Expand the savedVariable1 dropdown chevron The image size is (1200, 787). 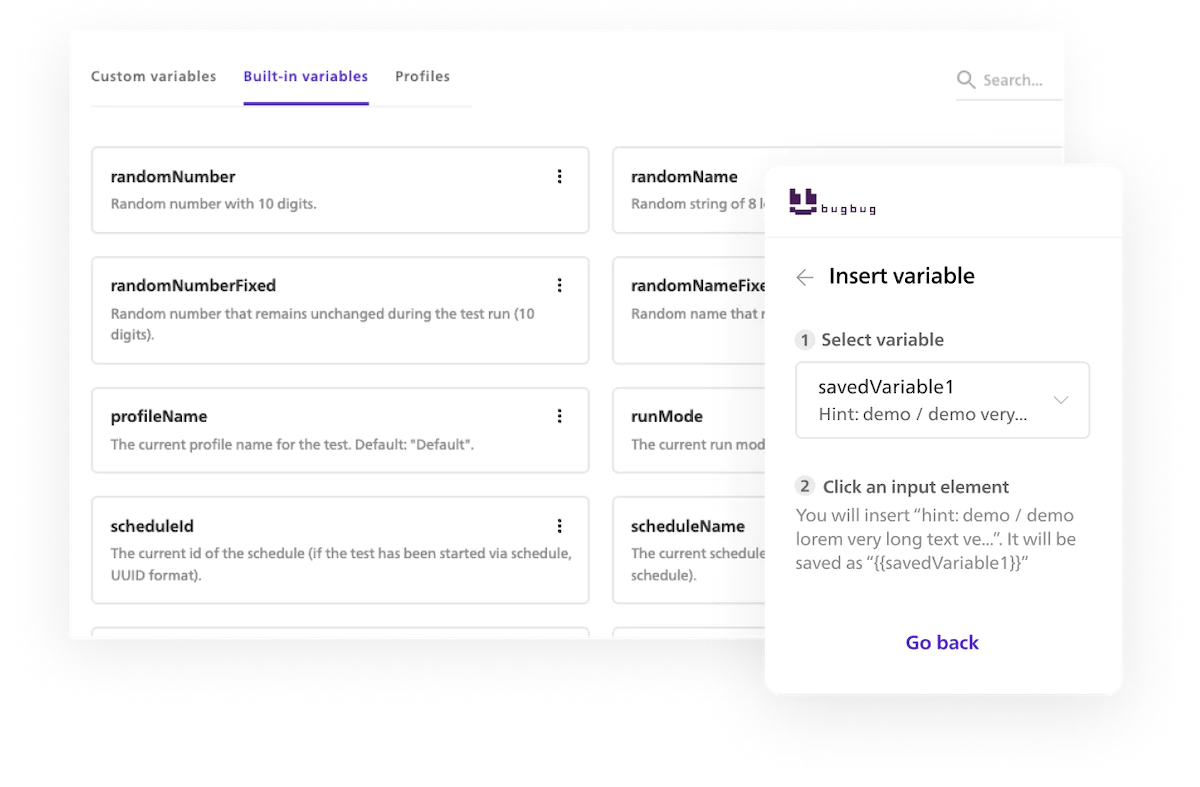(1061, 400)
